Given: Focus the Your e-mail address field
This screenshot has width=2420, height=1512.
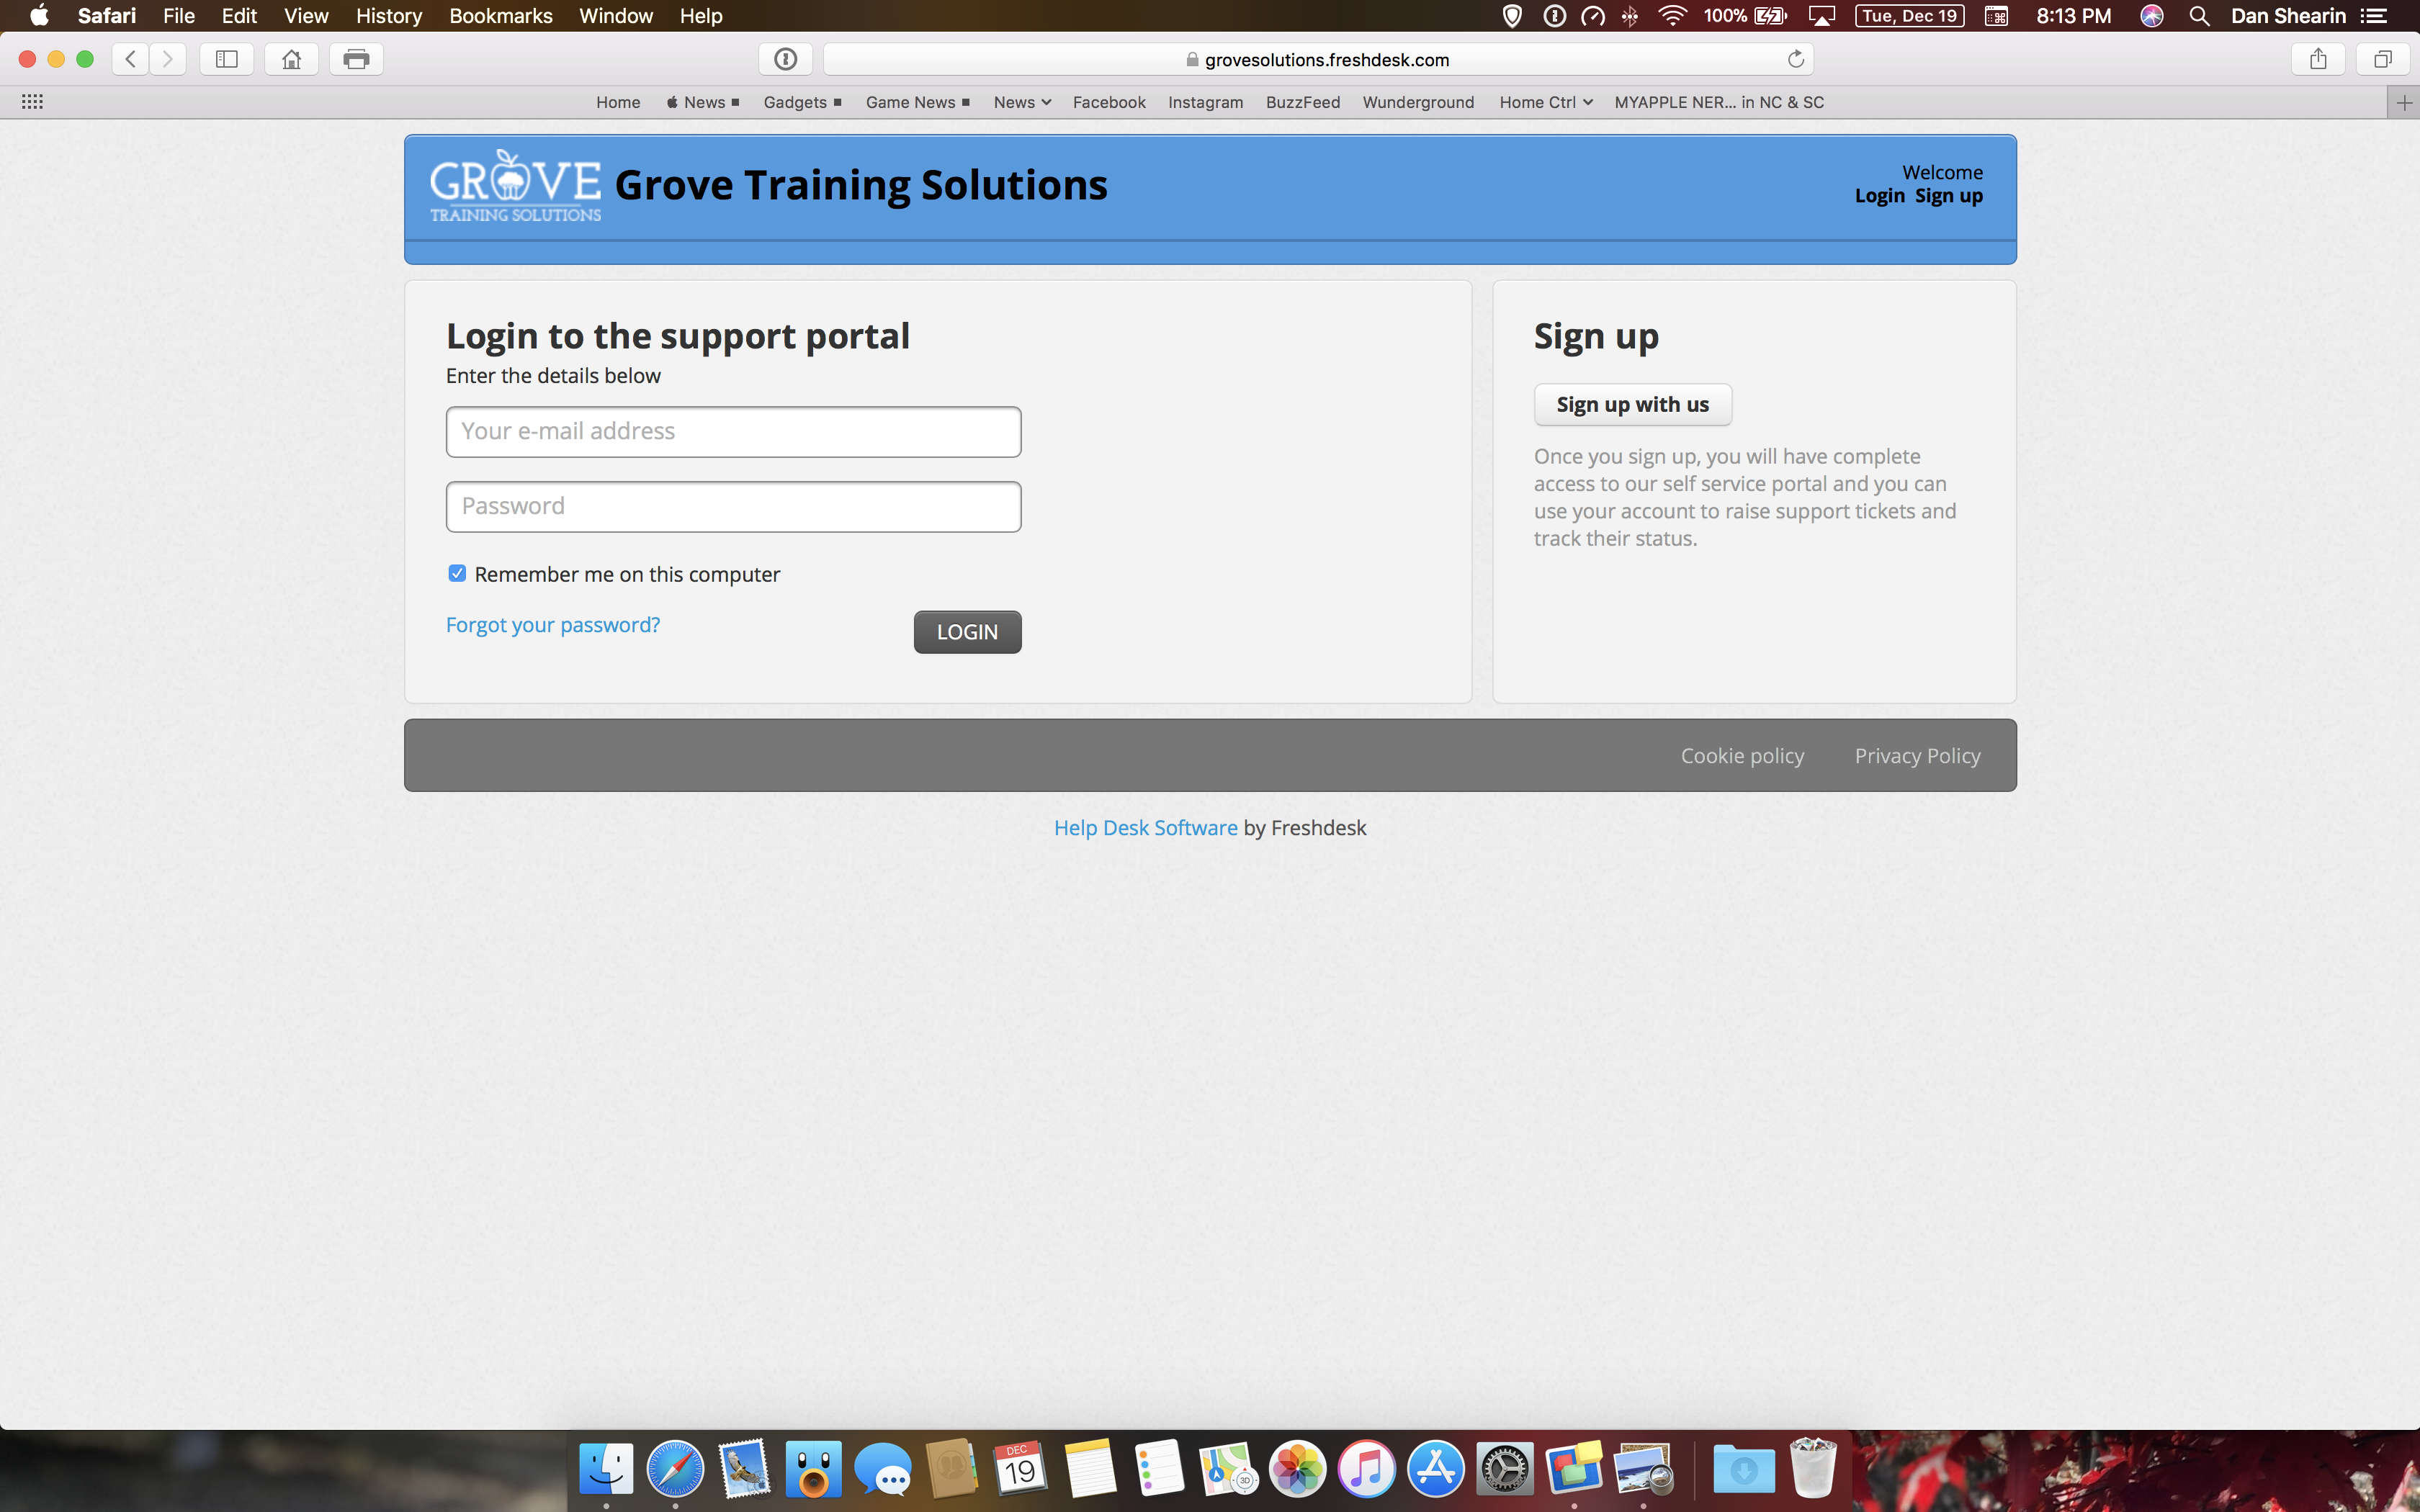Looking at the screenshot, I should pos(733,432).
